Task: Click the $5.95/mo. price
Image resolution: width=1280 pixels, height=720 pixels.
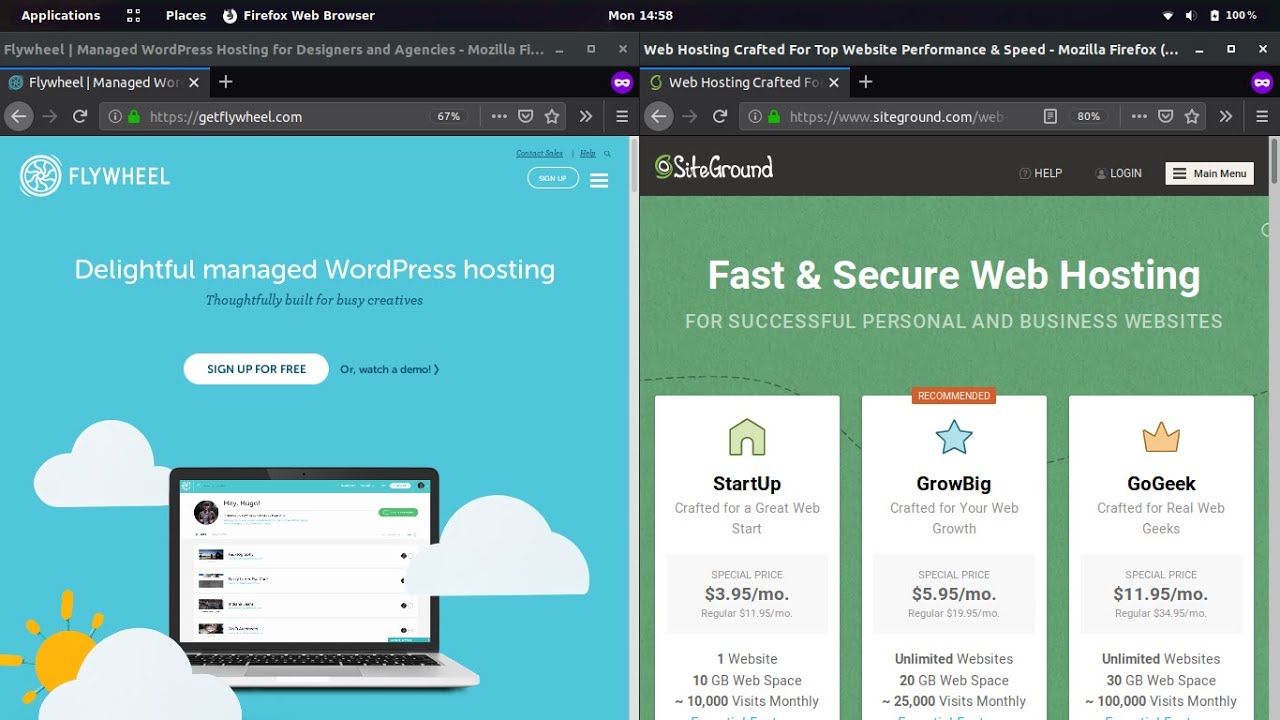Action: tap(954, 594)
